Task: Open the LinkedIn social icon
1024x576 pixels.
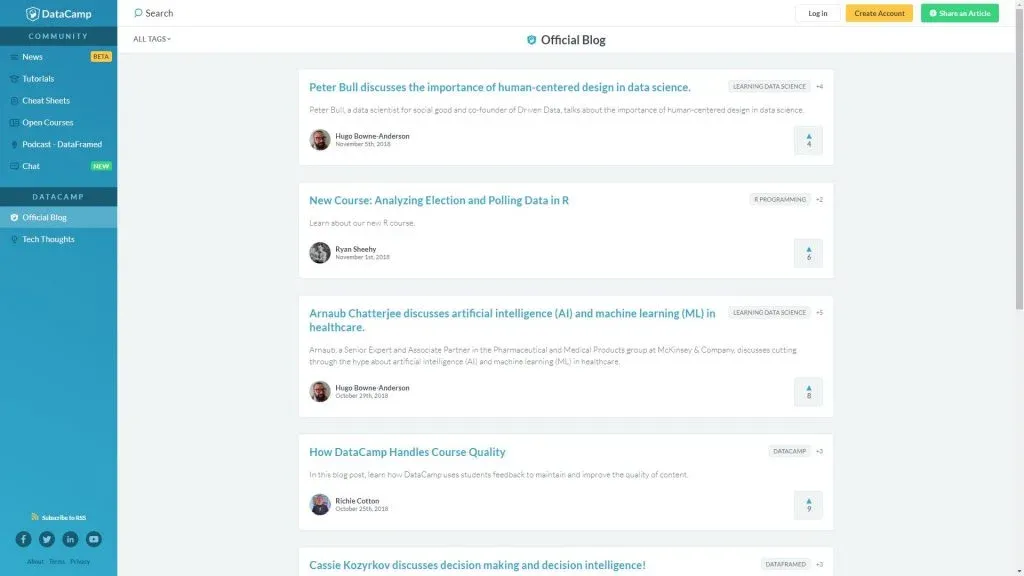Action: coord(70,539)
